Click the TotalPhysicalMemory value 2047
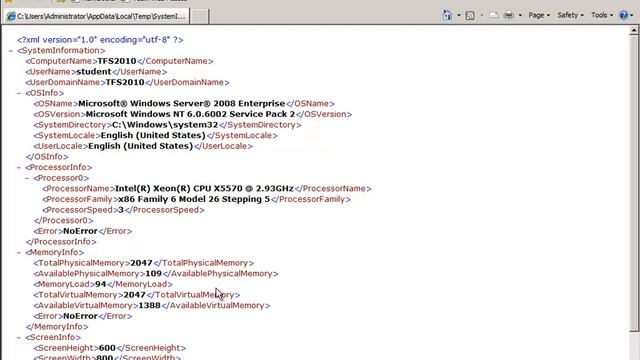Image resolution: width=640 pixels, height=360 pixels. [x=141, y=263]
